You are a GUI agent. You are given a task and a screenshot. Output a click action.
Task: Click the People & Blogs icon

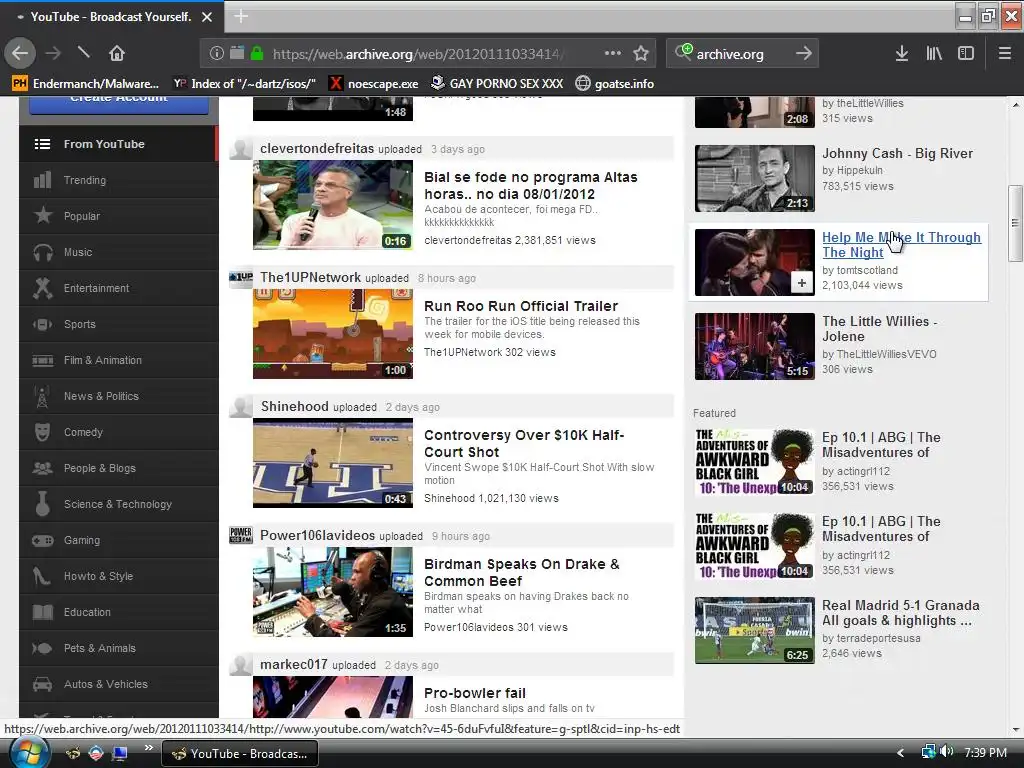42,468
